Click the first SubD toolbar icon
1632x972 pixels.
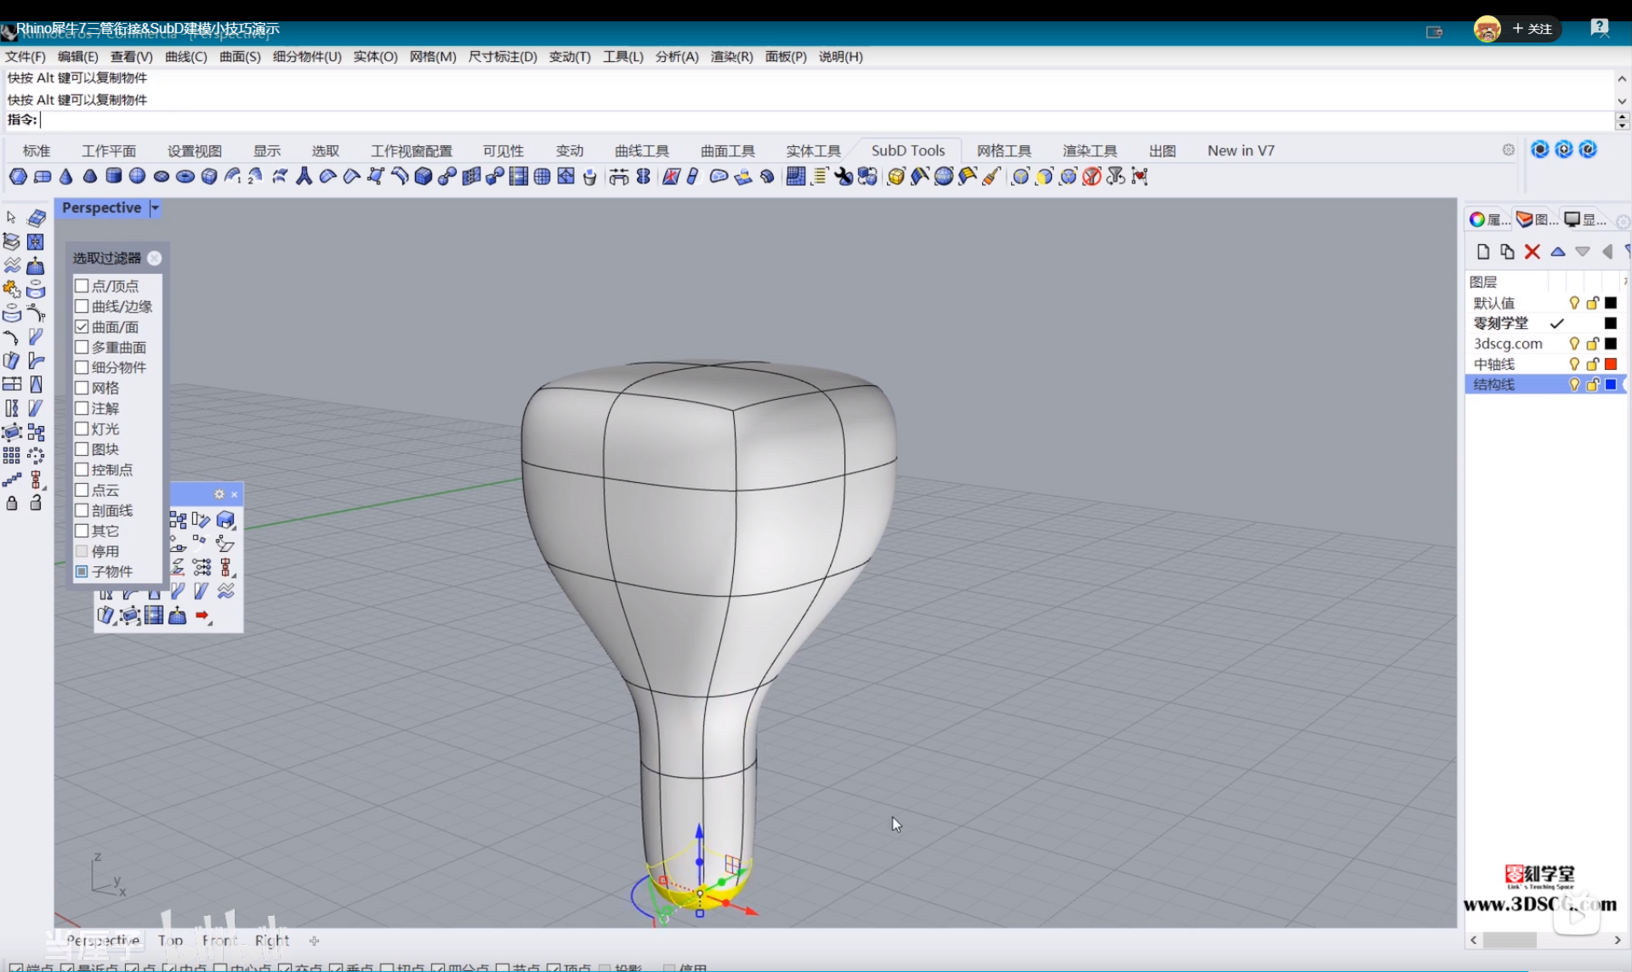(18, 176)
